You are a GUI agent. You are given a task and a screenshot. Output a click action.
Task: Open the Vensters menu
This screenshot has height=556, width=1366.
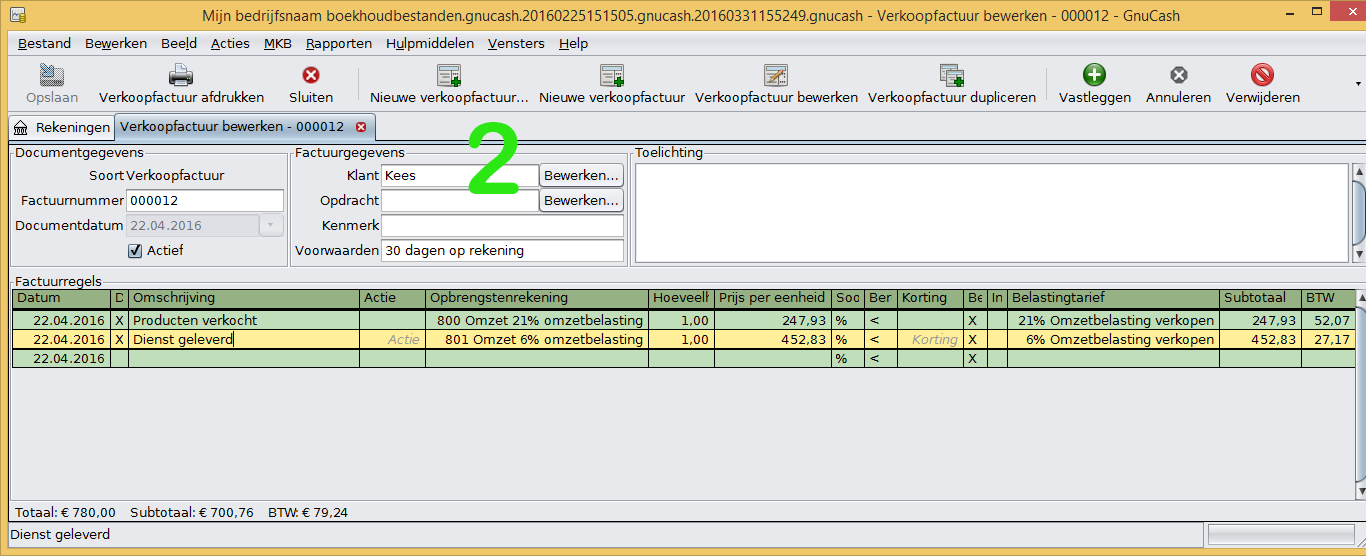(x=516, y=43)
